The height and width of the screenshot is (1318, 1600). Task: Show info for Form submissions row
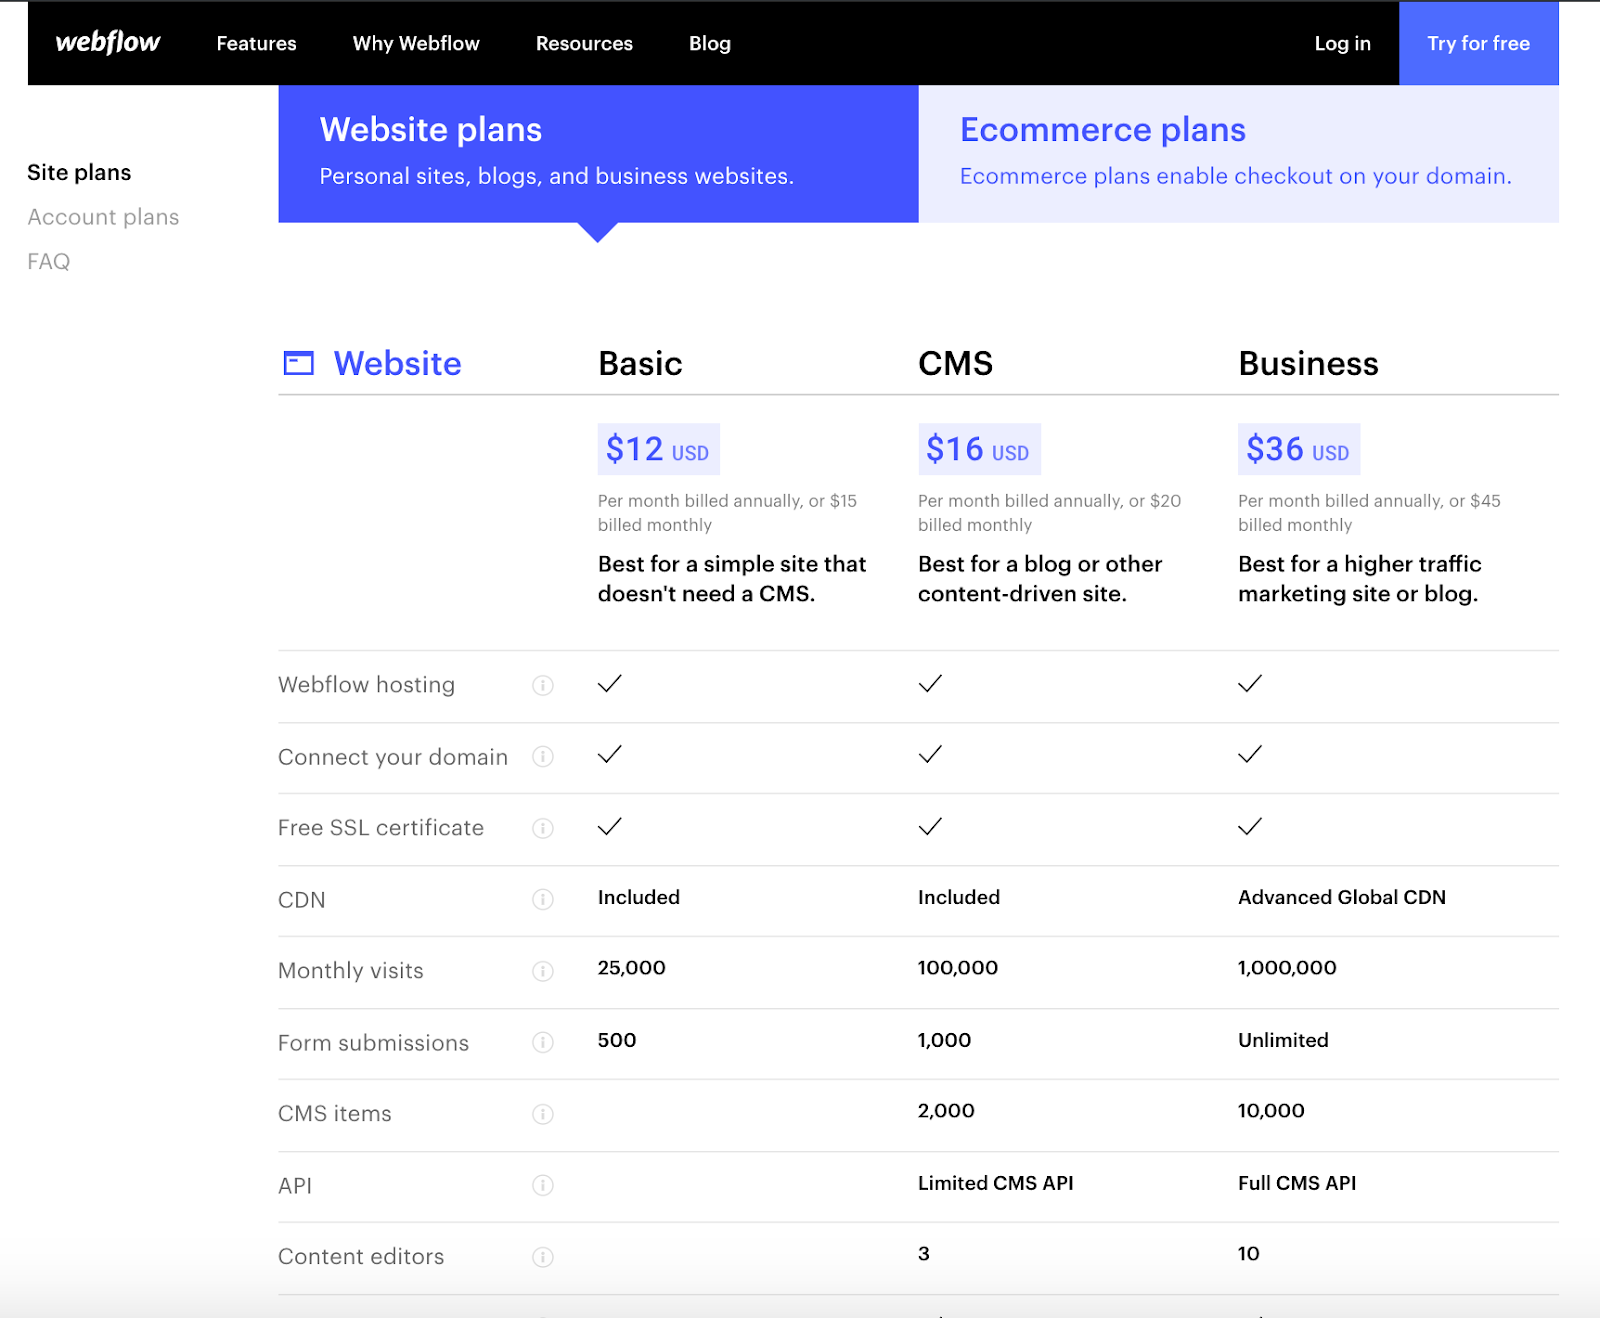[543, 1043]
